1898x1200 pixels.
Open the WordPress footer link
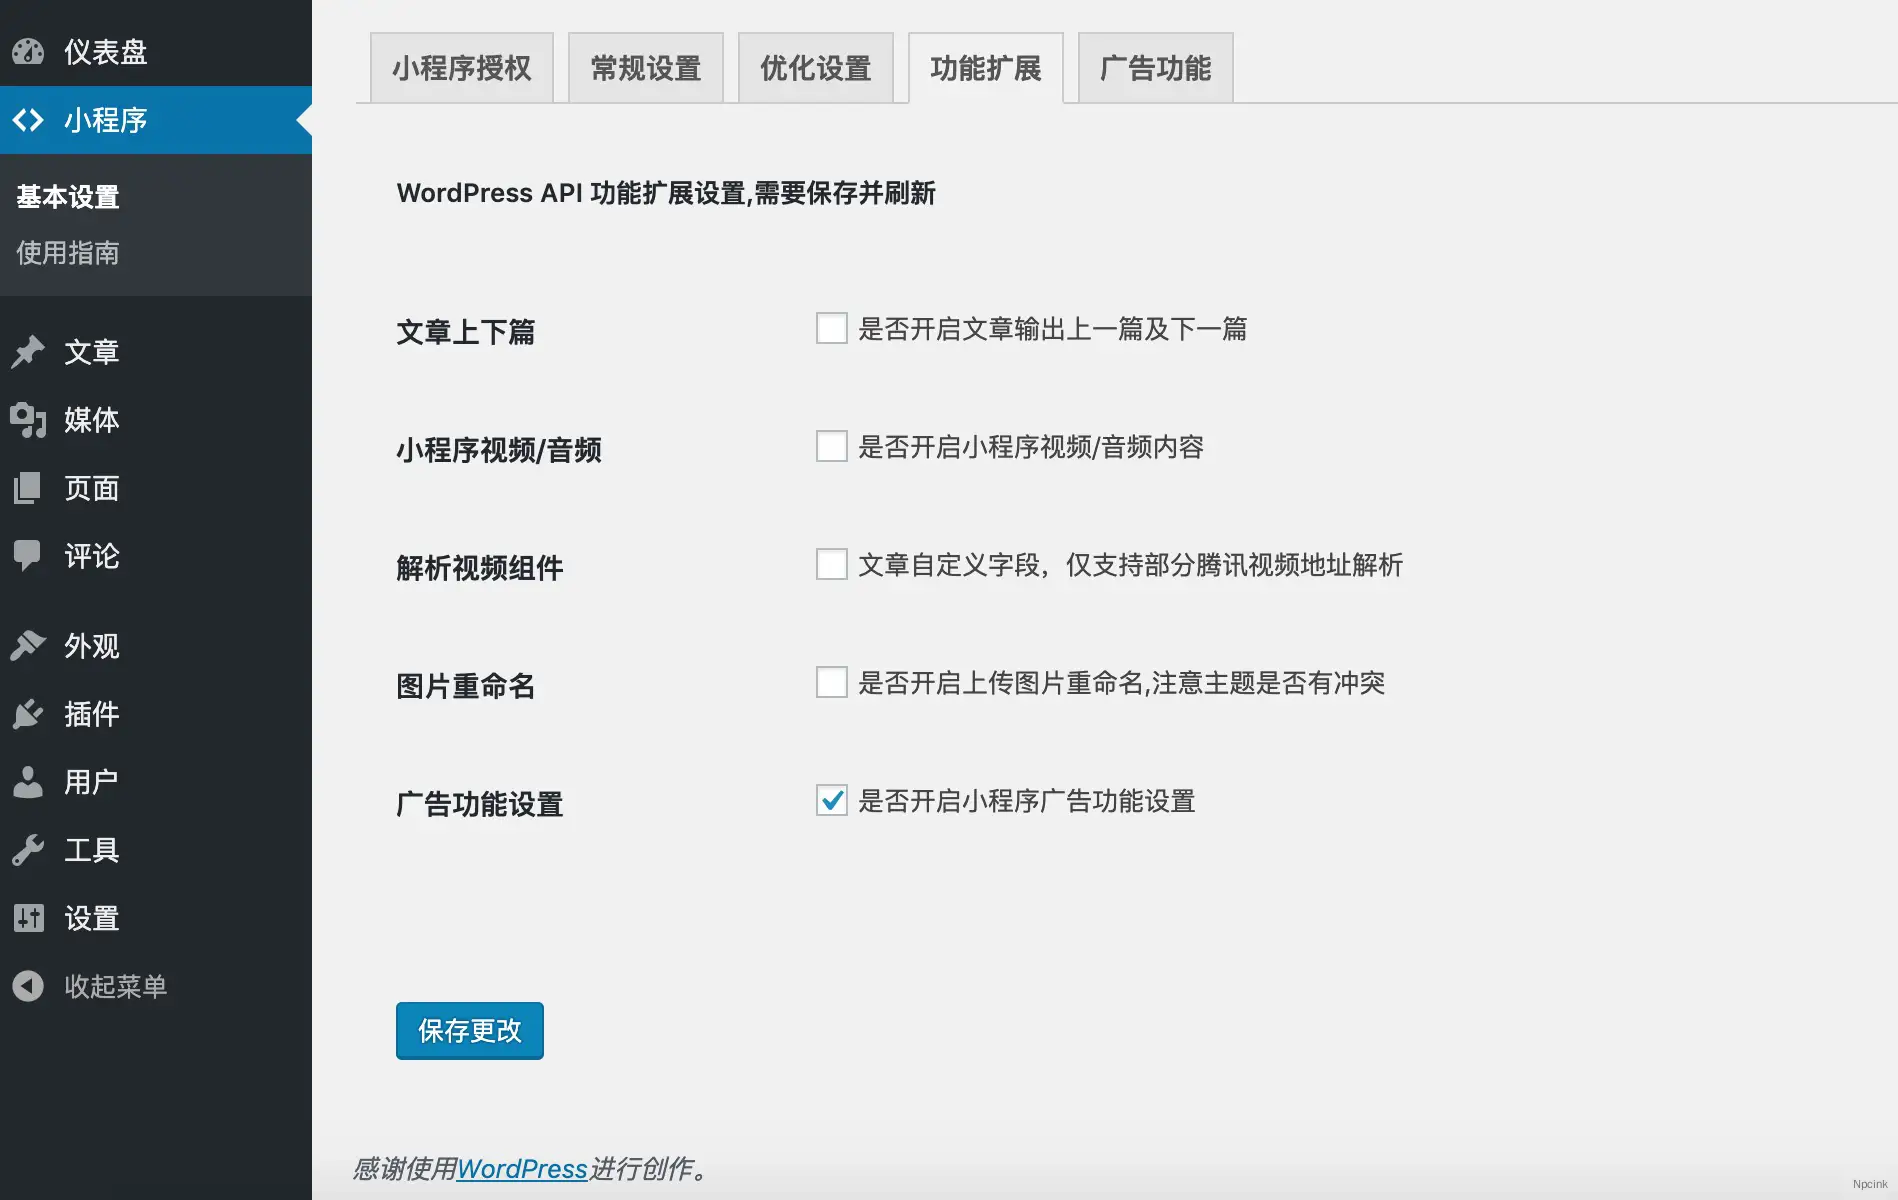point(521,1168)
